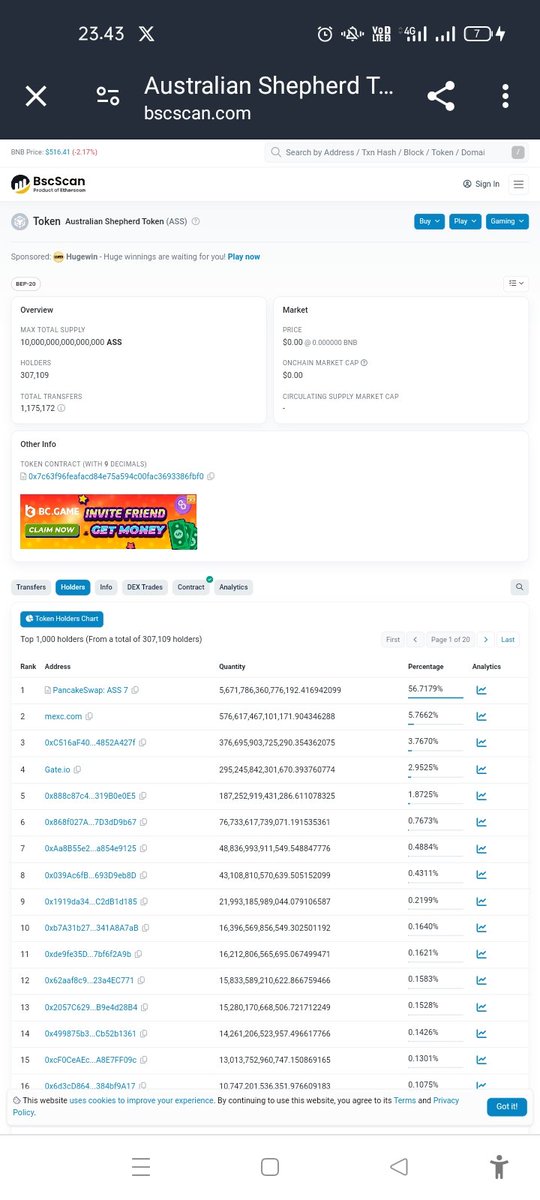This screenshot has height=1200, width=540.
Task: Open analytics for rank 3 holder
Action: [481, 742]
